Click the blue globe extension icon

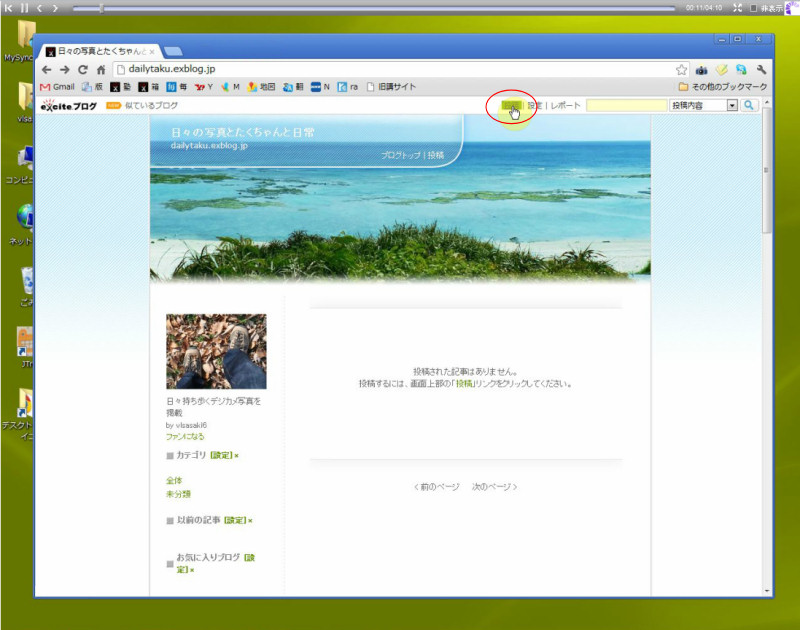[x=741, y=69]
